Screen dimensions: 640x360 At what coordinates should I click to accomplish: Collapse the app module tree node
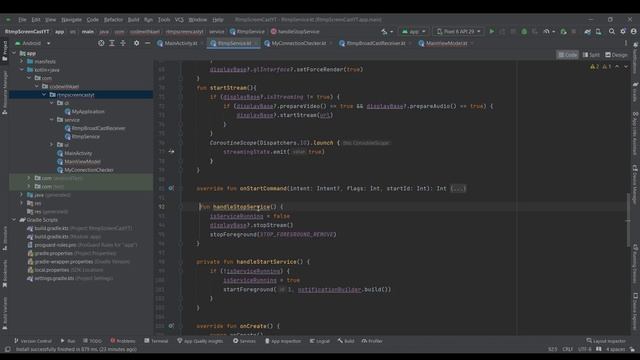[x=14, y=53]
